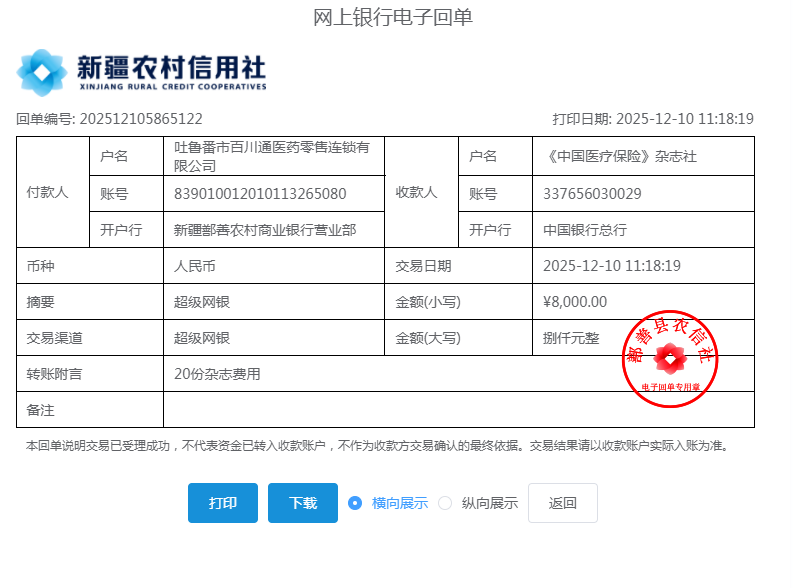Select the 纵向展示 radio option
This screenshot has width=804, height=588.
(445, 503)
